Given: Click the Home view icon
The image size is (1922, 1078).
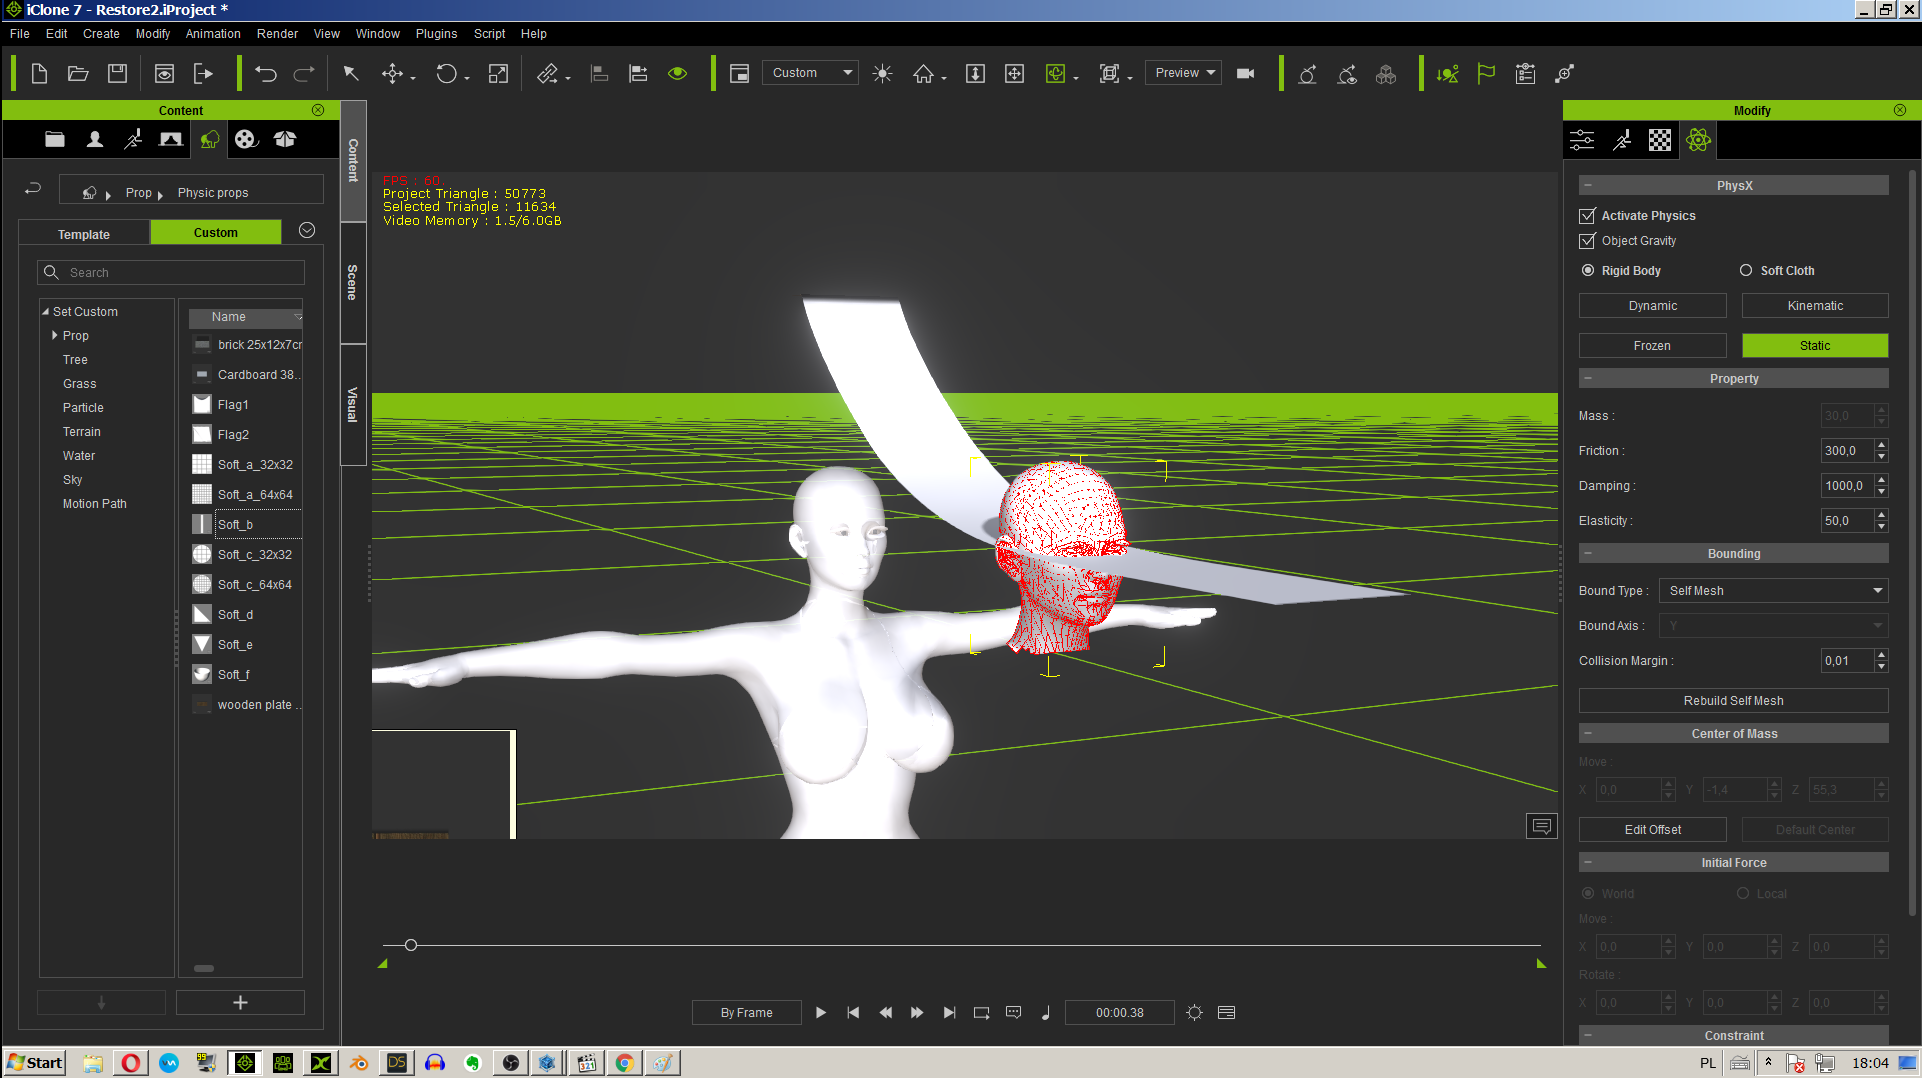Looking at the screenshot, I should point(923,73).
